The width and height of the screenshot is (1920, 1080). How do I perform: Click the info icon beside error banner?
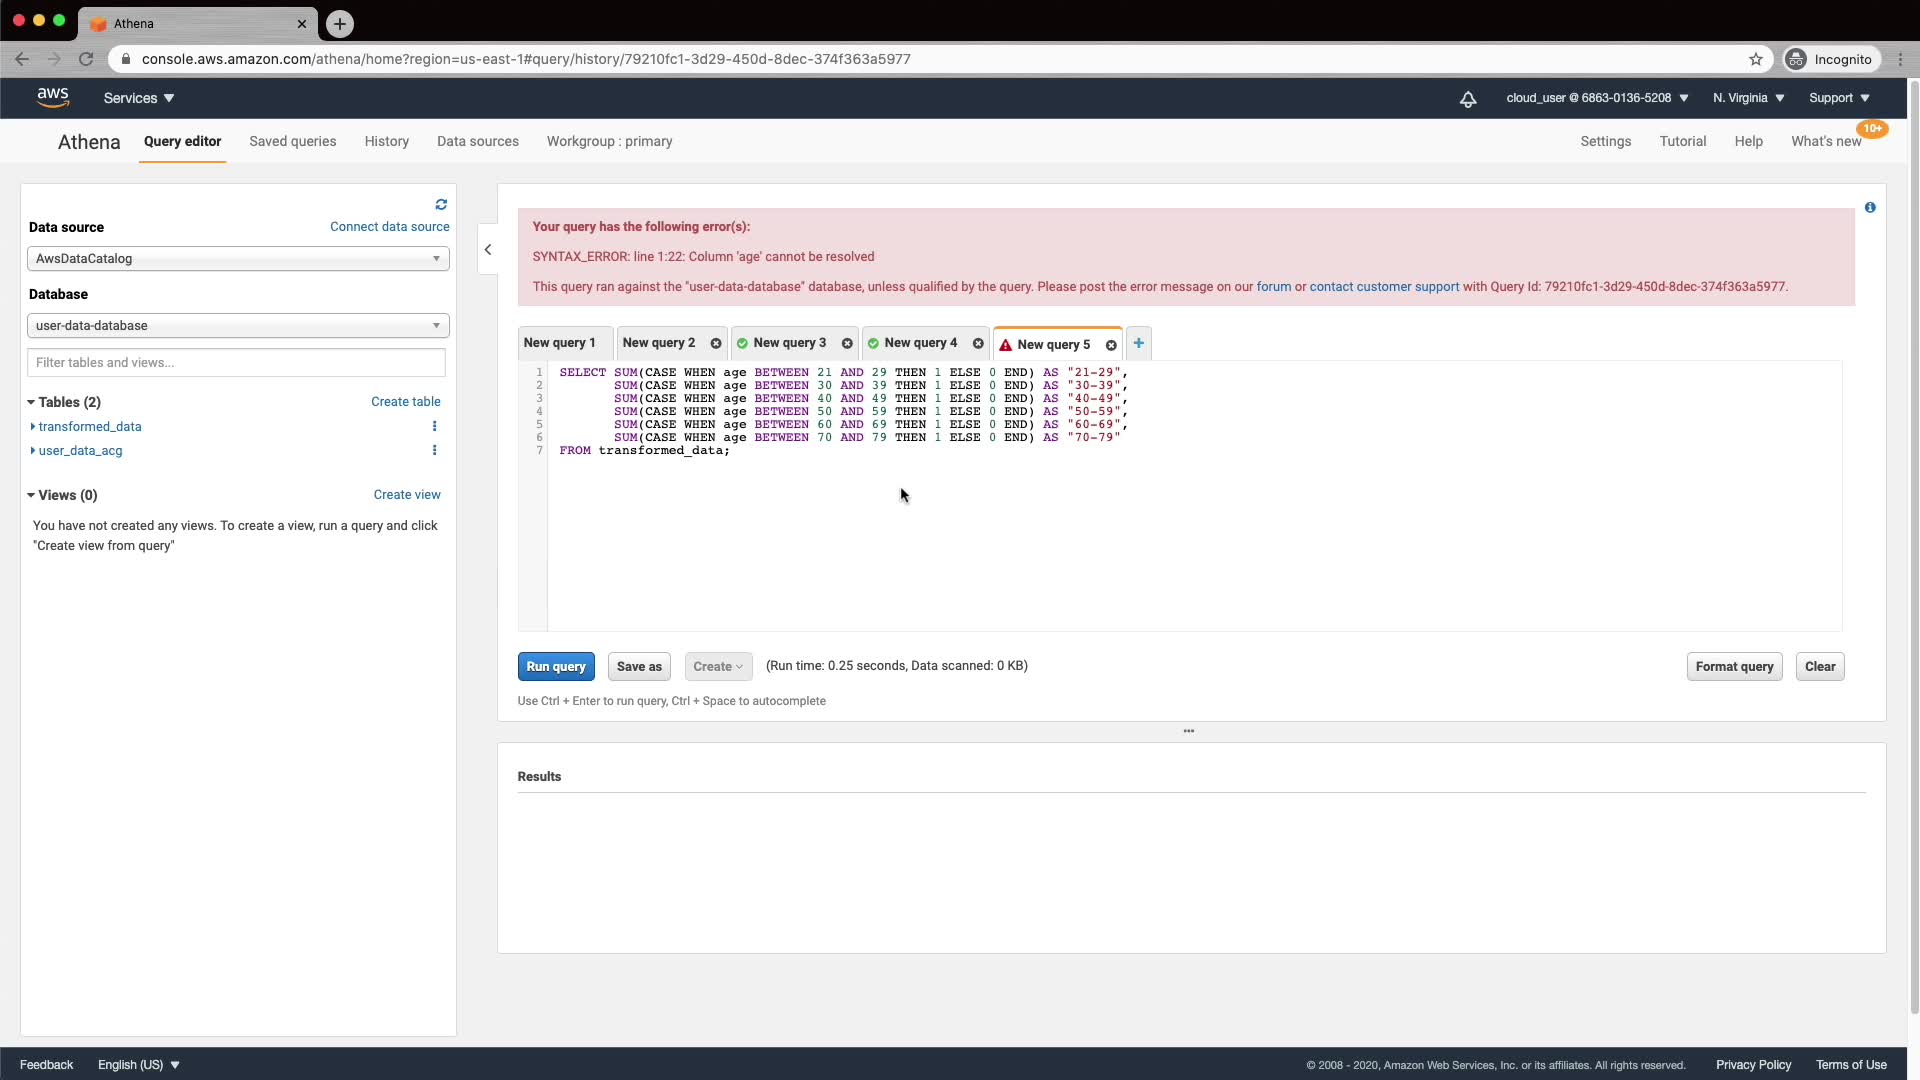coord(1869,207)
